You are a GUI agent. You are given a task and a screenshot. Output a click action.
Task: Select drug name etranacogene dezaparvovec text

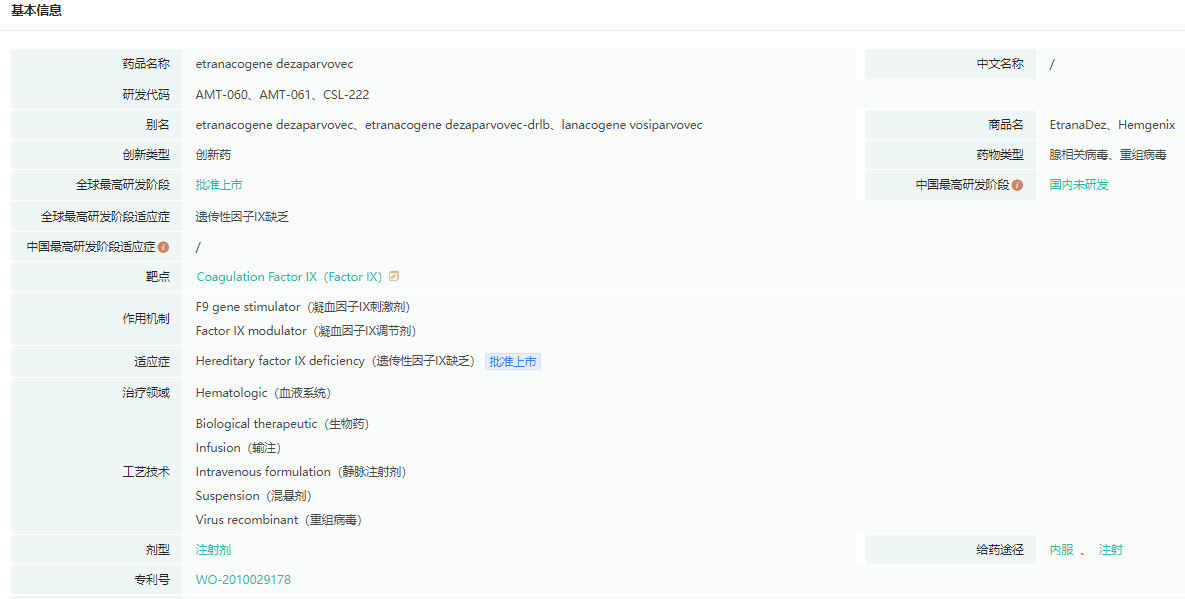coord(274,64)
